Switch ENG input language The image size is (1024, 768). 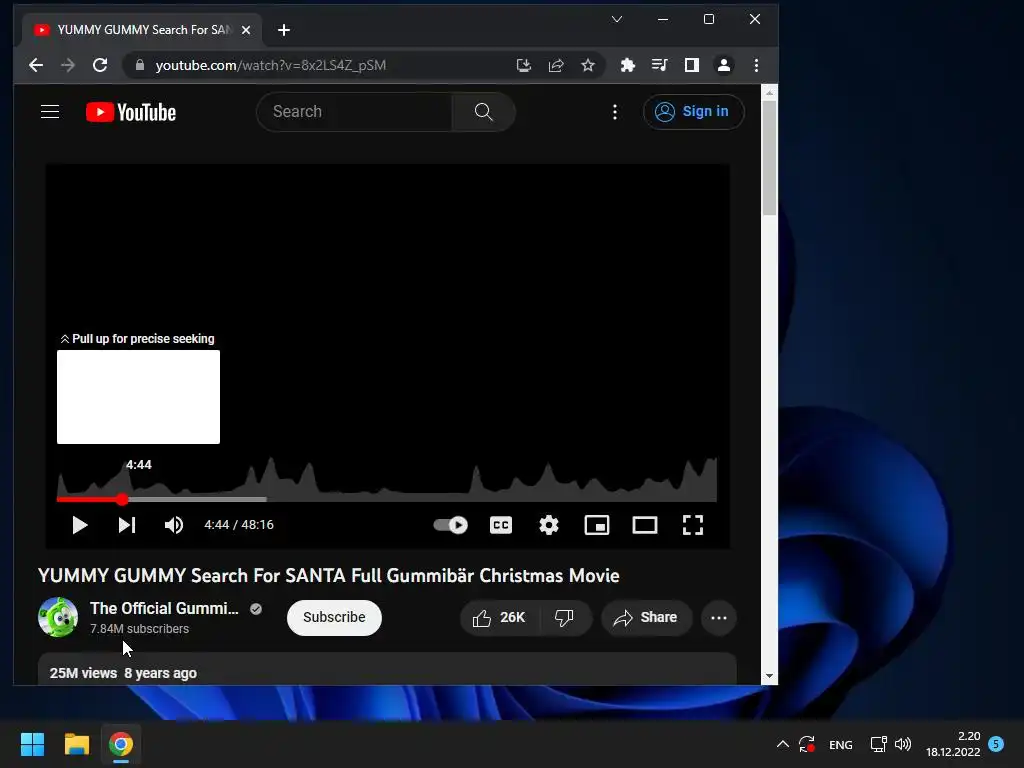click(x=840, y=744)
